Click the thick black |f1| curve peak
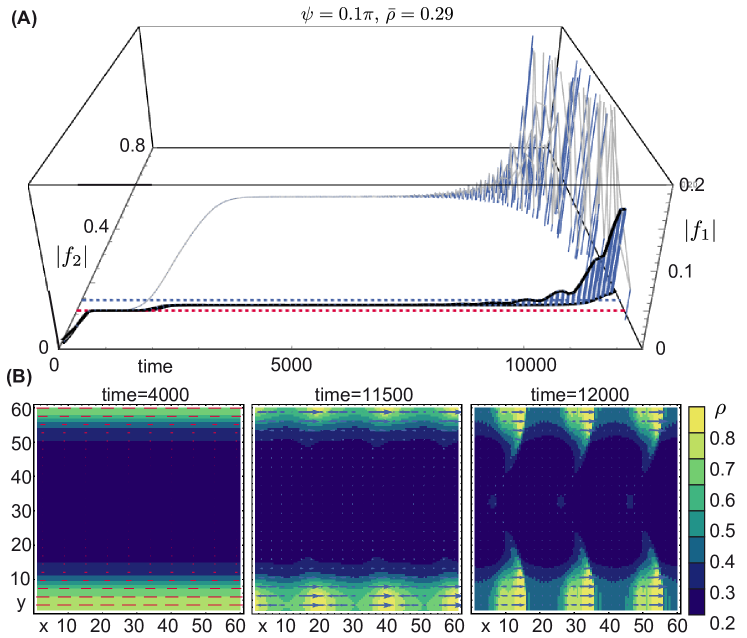Viewport: 747px width, 638px height. point(622,210)
